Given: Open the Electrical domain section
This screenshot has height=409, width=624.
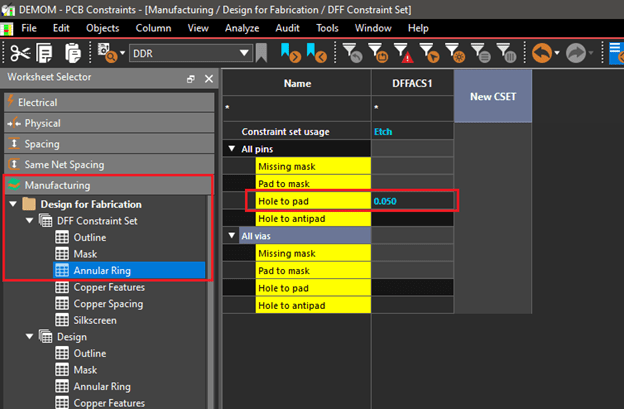Looking at the screenshot, I should click(x=109, y=102).
